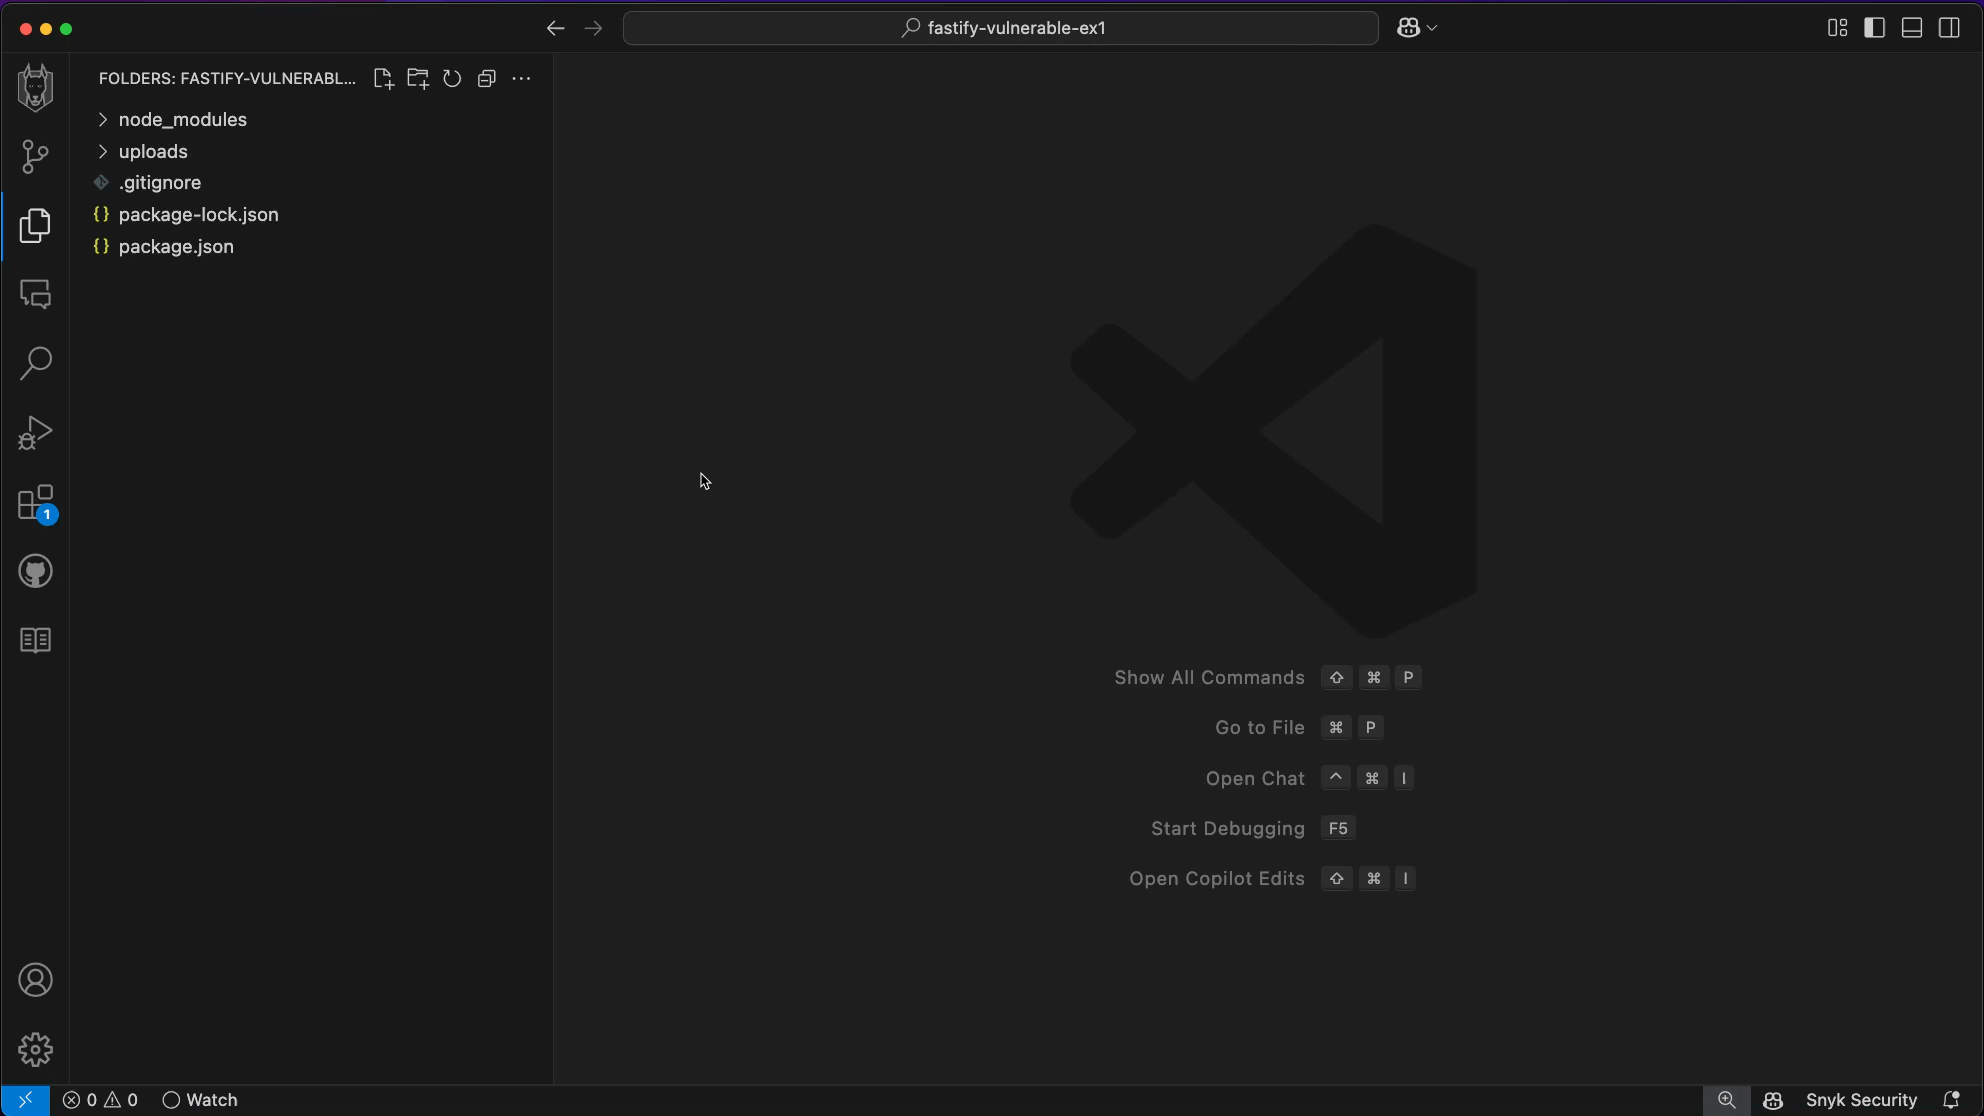Open remote window indicator in status bar
The width and height of the screenshot is (1984, 1116).
(x=25, y=1100)
